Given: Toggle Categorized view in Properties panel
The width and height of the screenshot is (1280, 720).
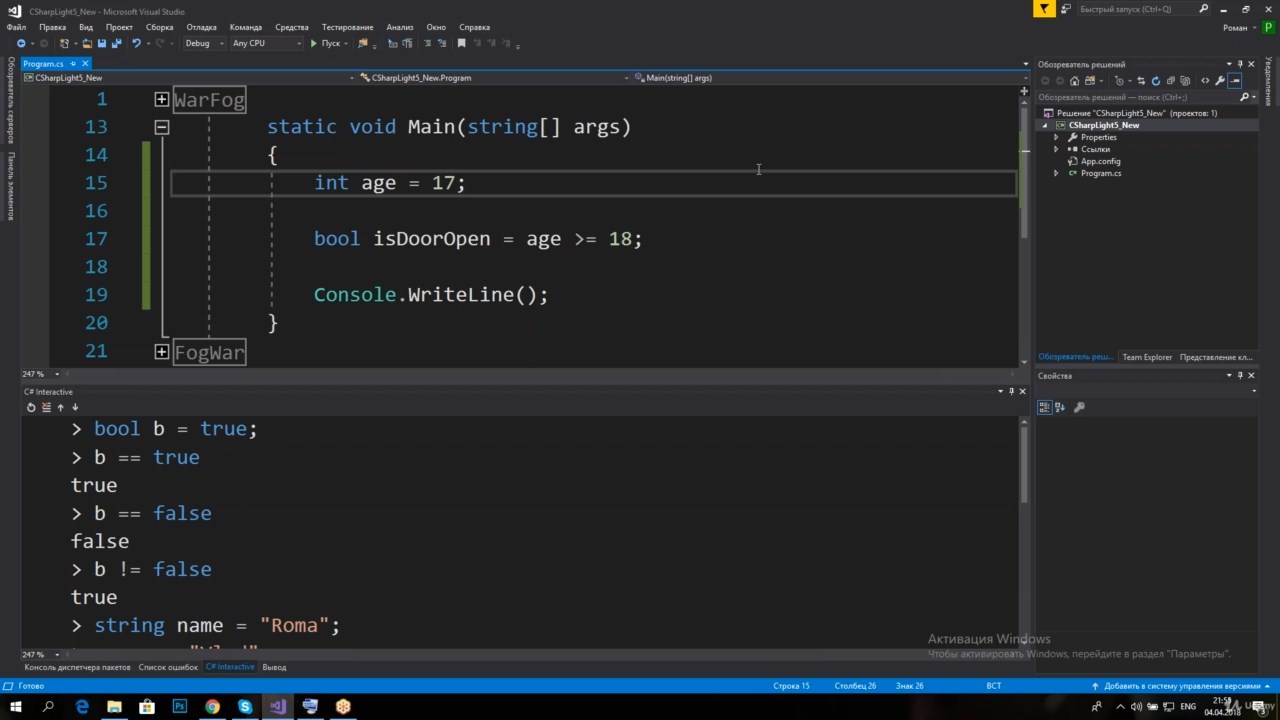Looking at the screenshot, I should tap(1045, 407).
